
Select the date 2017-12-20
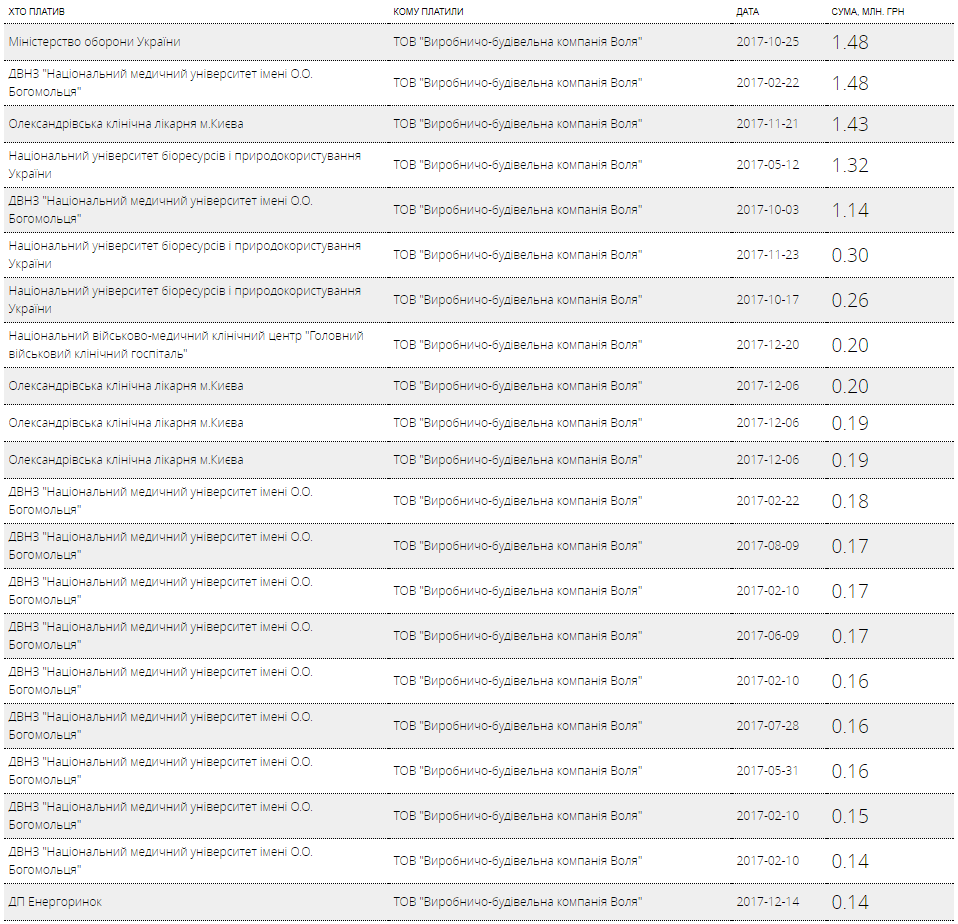coord(767,345)
